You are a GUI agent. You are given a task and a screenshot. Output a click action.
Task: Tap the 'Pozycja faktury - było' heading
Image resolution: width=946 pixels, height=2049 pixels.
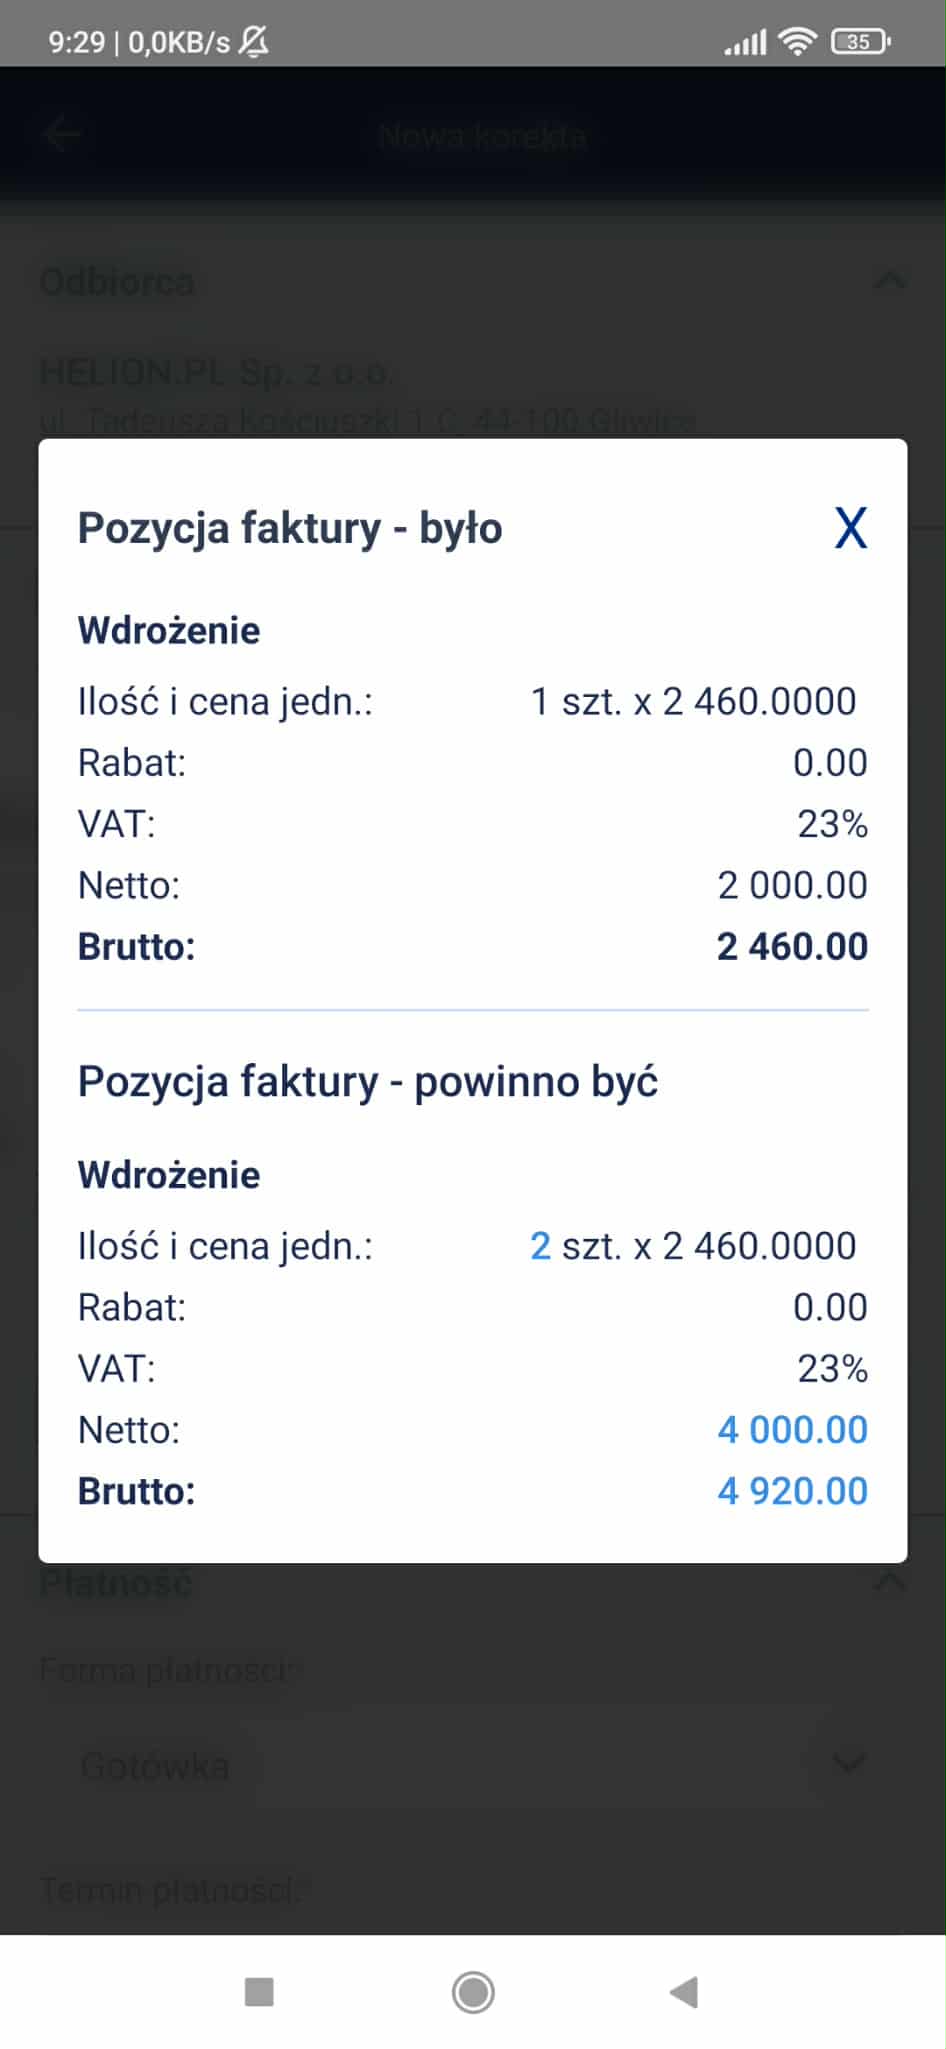point(290,528)
